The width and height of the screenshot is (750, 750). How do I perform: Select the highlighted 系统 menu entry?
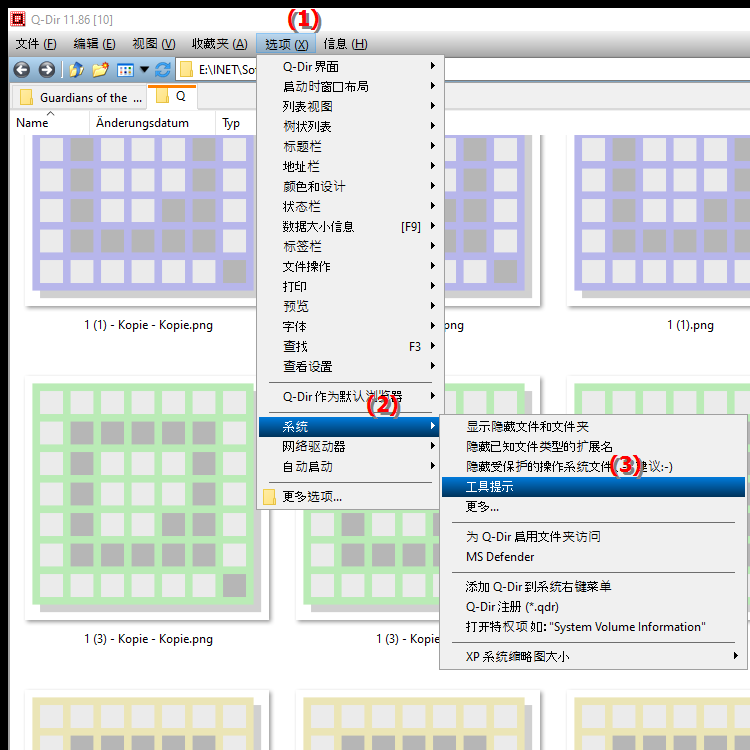(x=351, y=426)
